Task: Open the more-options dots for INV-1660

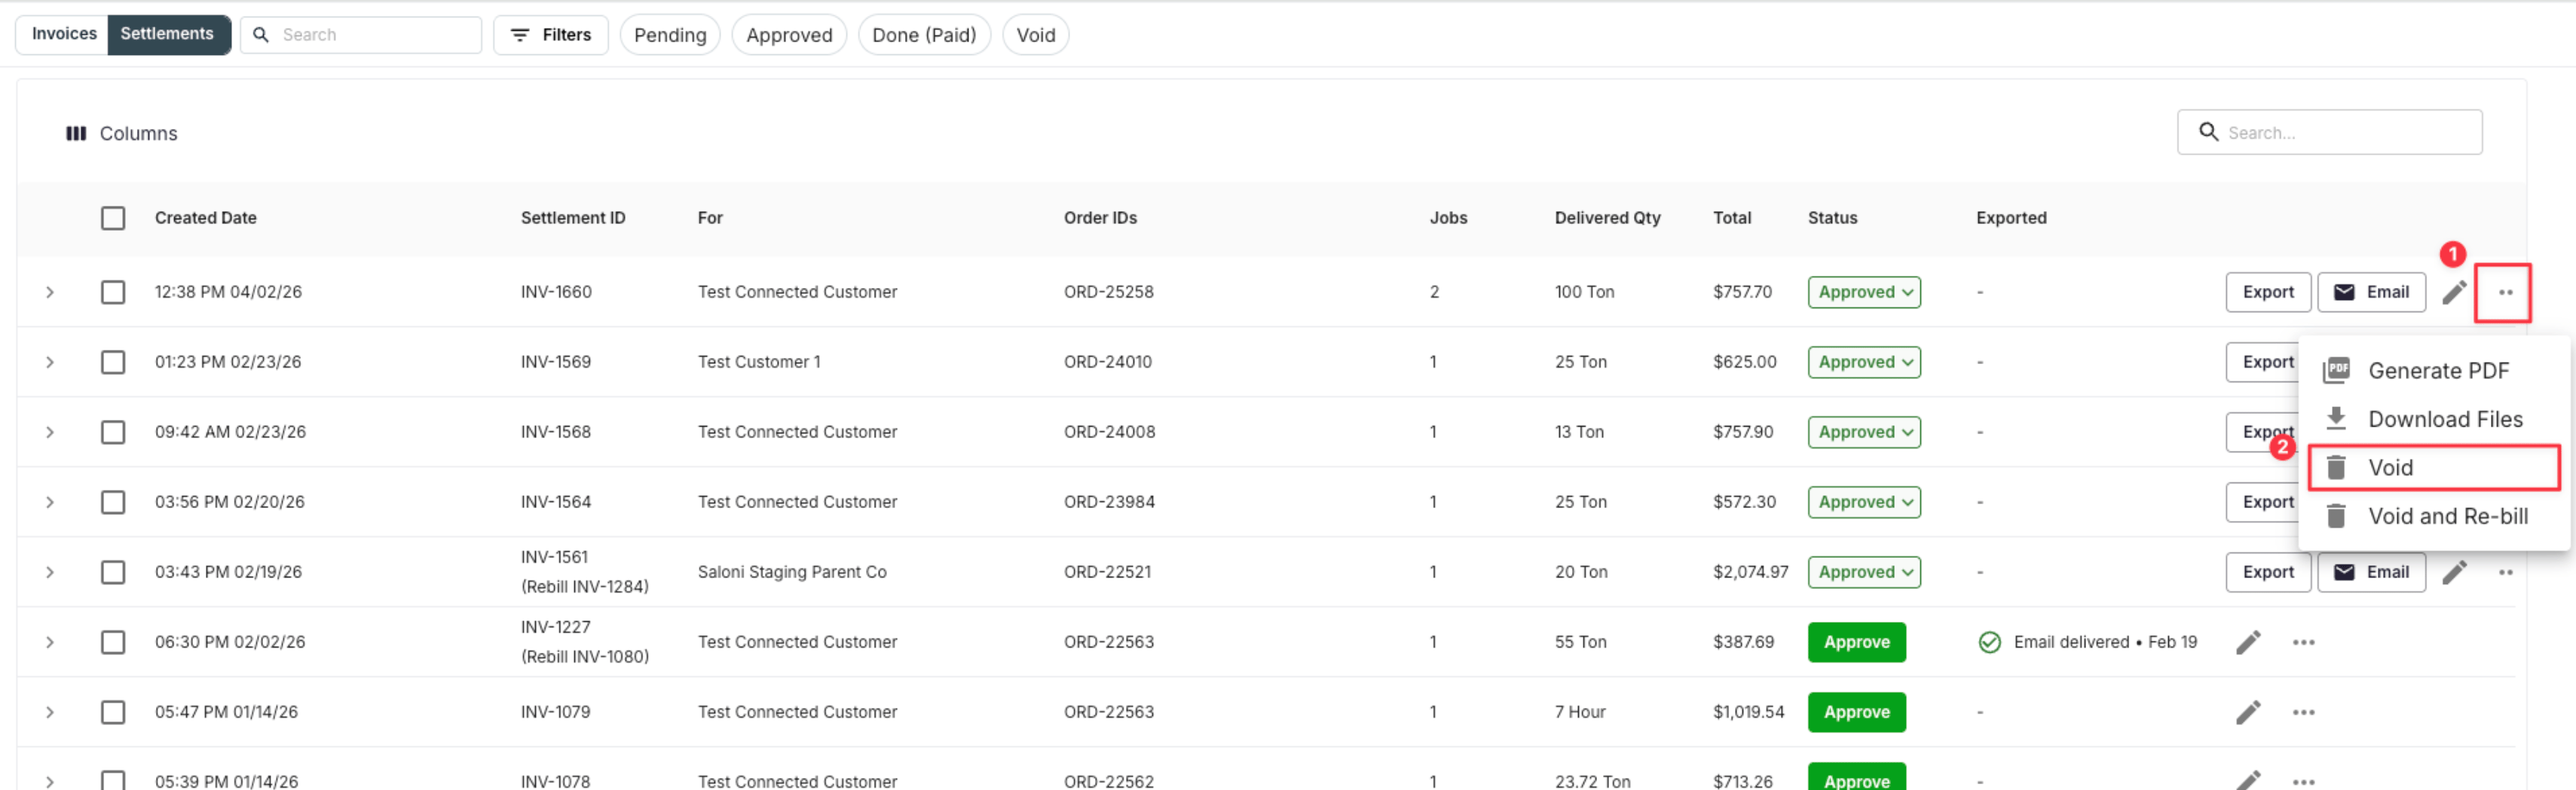Action: pos(2505,292)
